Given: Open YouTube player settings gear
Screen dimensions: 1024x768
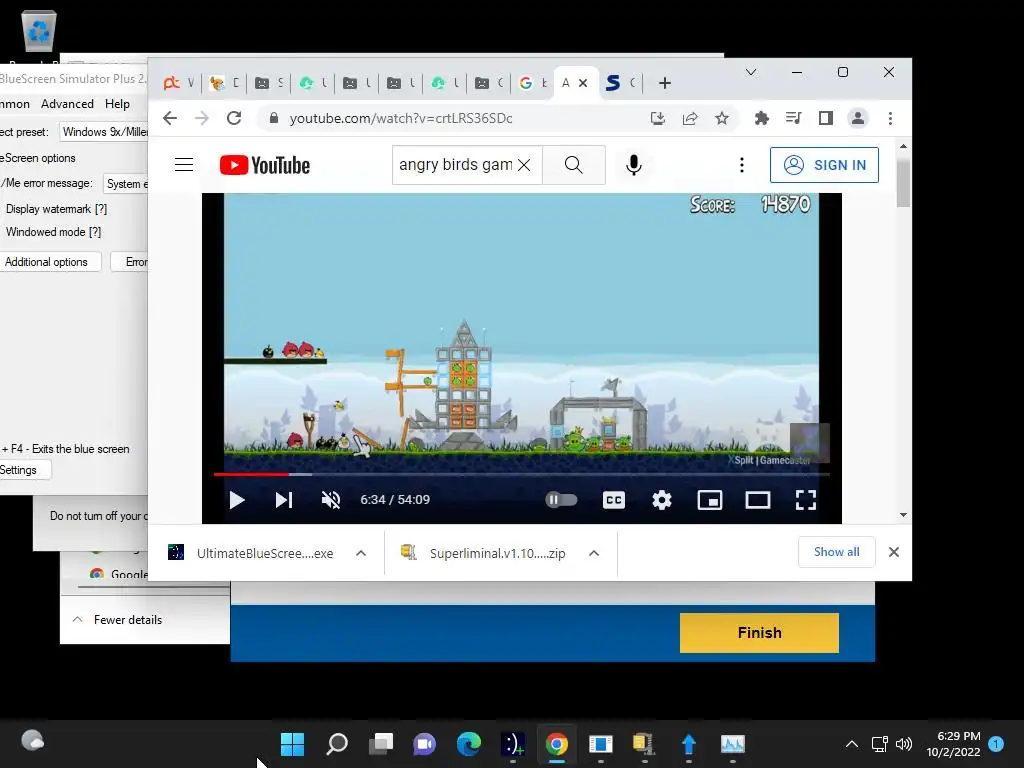Looking at the screenshot, I should pos(662,500).
